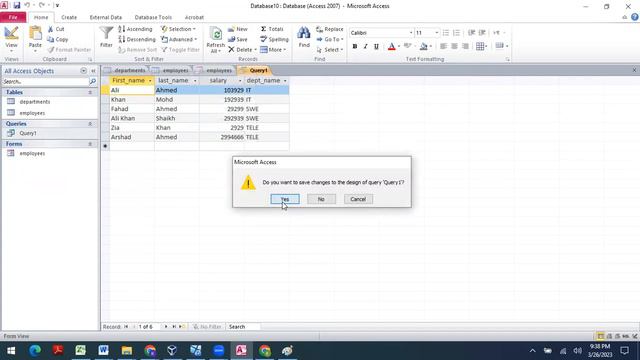Click in the navigation pane Search box
The image size is (640, 360).
pyautogui.click(x=45, y=82)
